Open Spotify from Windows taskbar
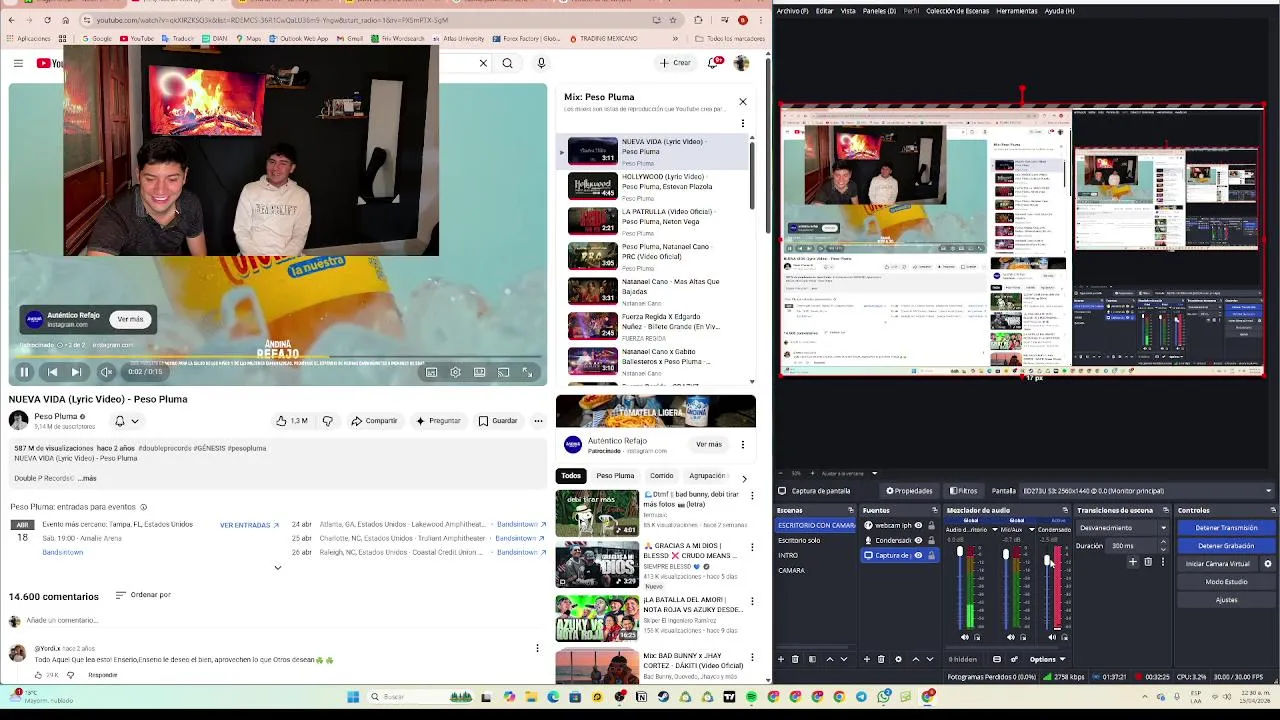Screen dimensions: 1280x720 tap(751, 697)
